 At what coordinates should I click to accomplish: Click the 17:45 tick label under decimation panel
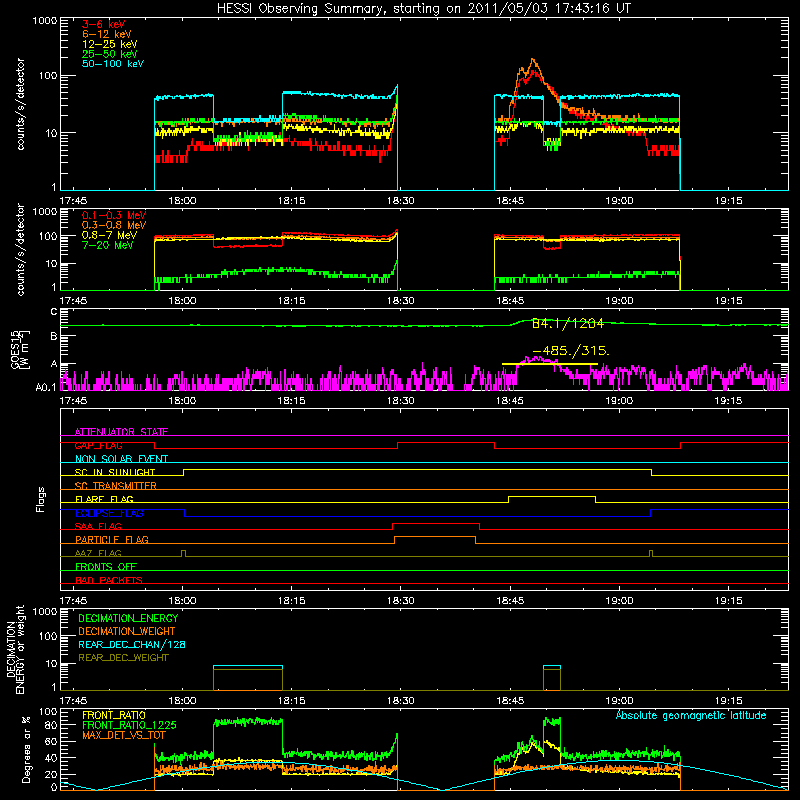(x=73, y=701)
